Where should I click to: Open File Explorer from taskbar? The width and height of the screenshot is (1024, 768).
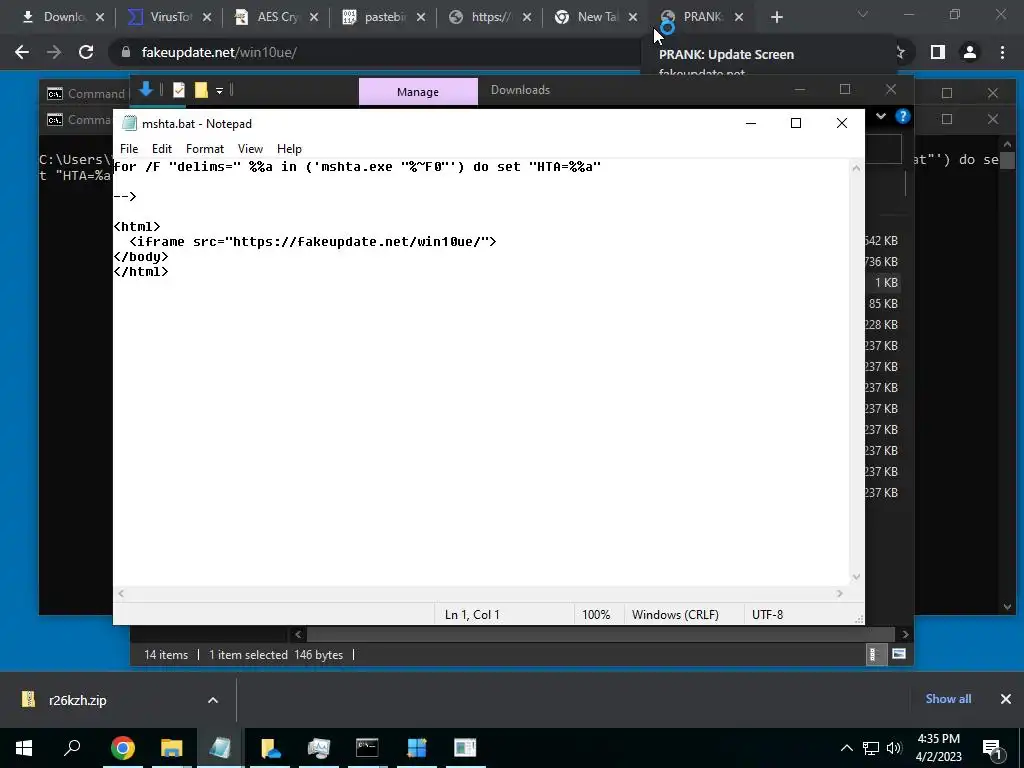point(172,748)
